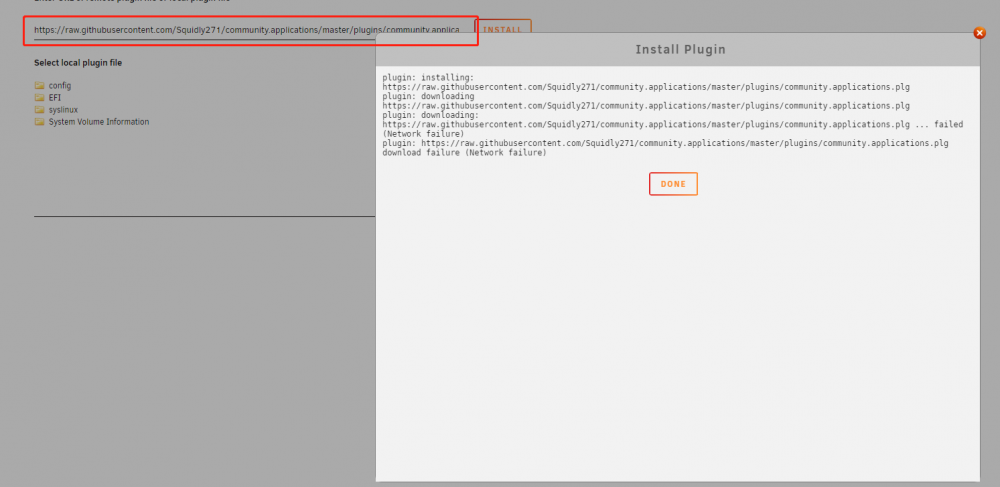Click the EFI folder icon
This screenshot has width=1000, height=487.
point(40,98)
